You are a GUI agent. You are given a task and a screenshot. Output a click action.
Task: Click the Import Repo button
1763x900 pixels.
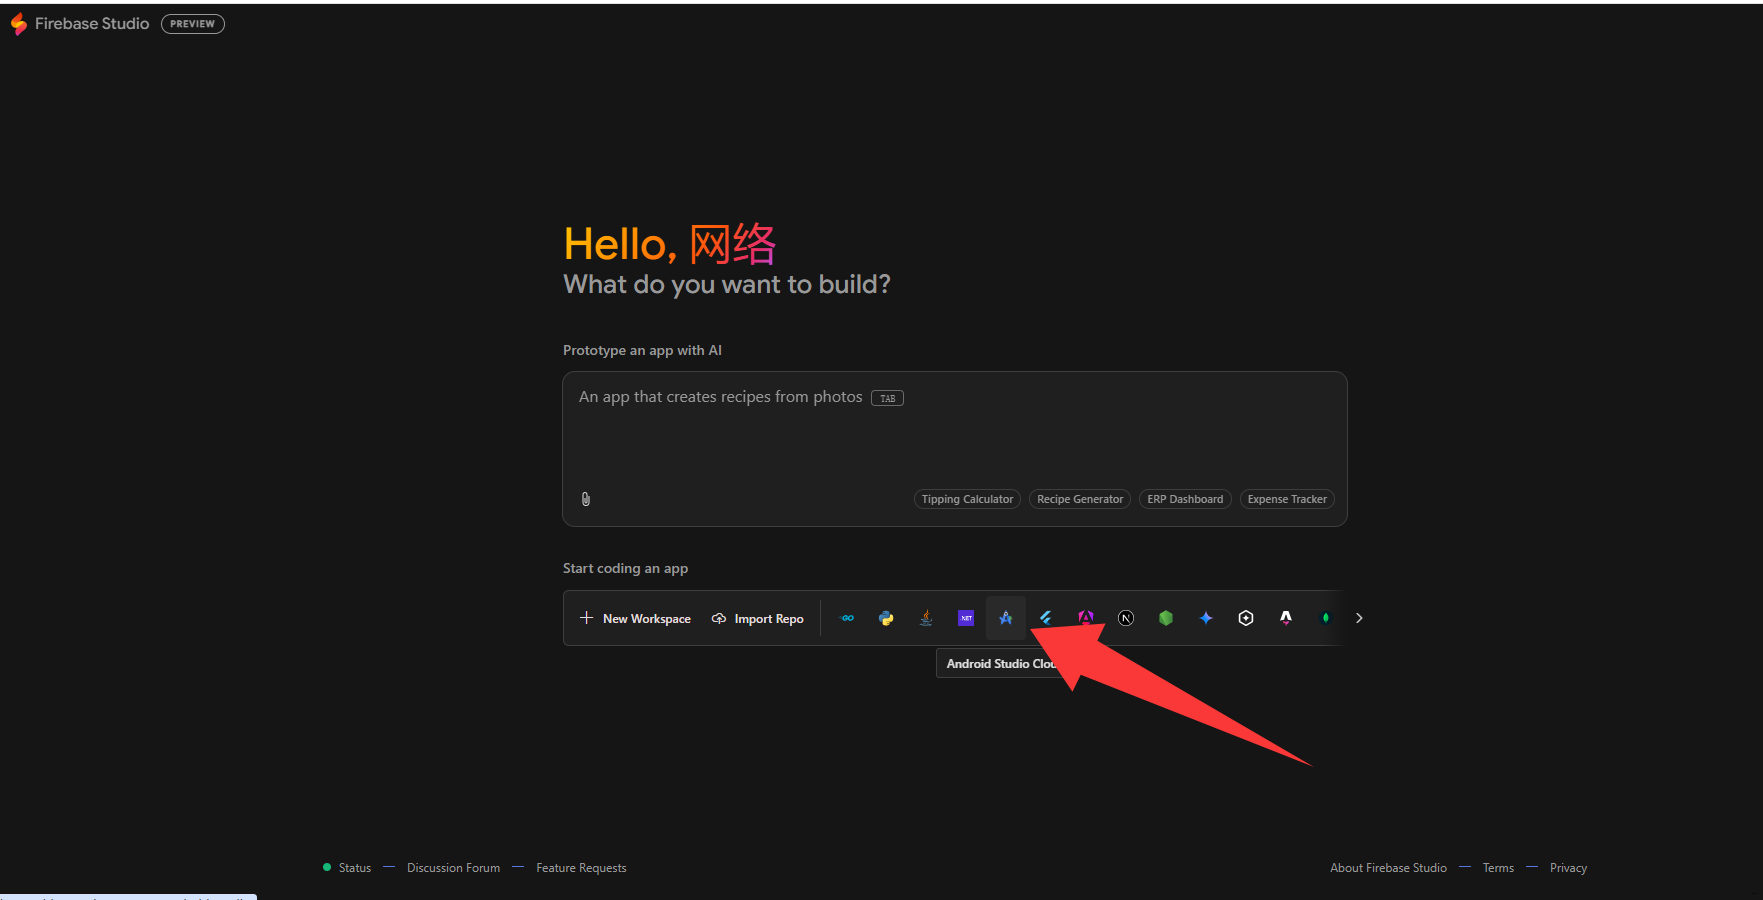pyautogui.click(x=757, y=619)
